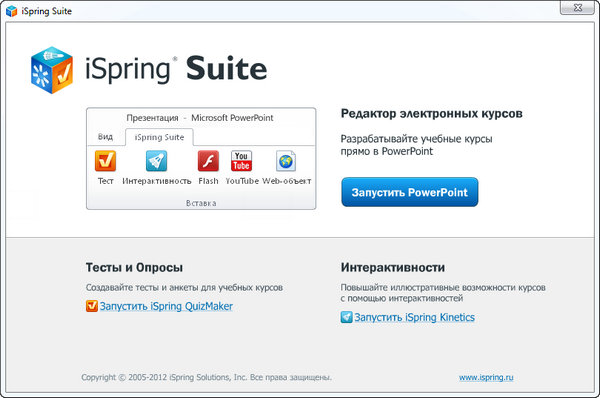Image resolution: width=600 pixels, height=398 pixels.
Task: Click the 'Создавайте тесты и анкеты' description
Action: (x=184, y=287)
